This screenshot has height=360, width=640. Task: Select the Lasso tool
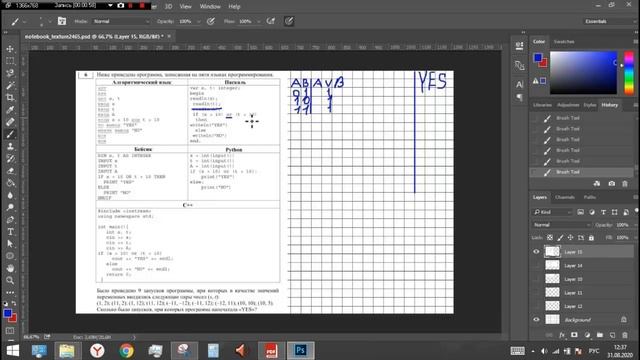10,73
